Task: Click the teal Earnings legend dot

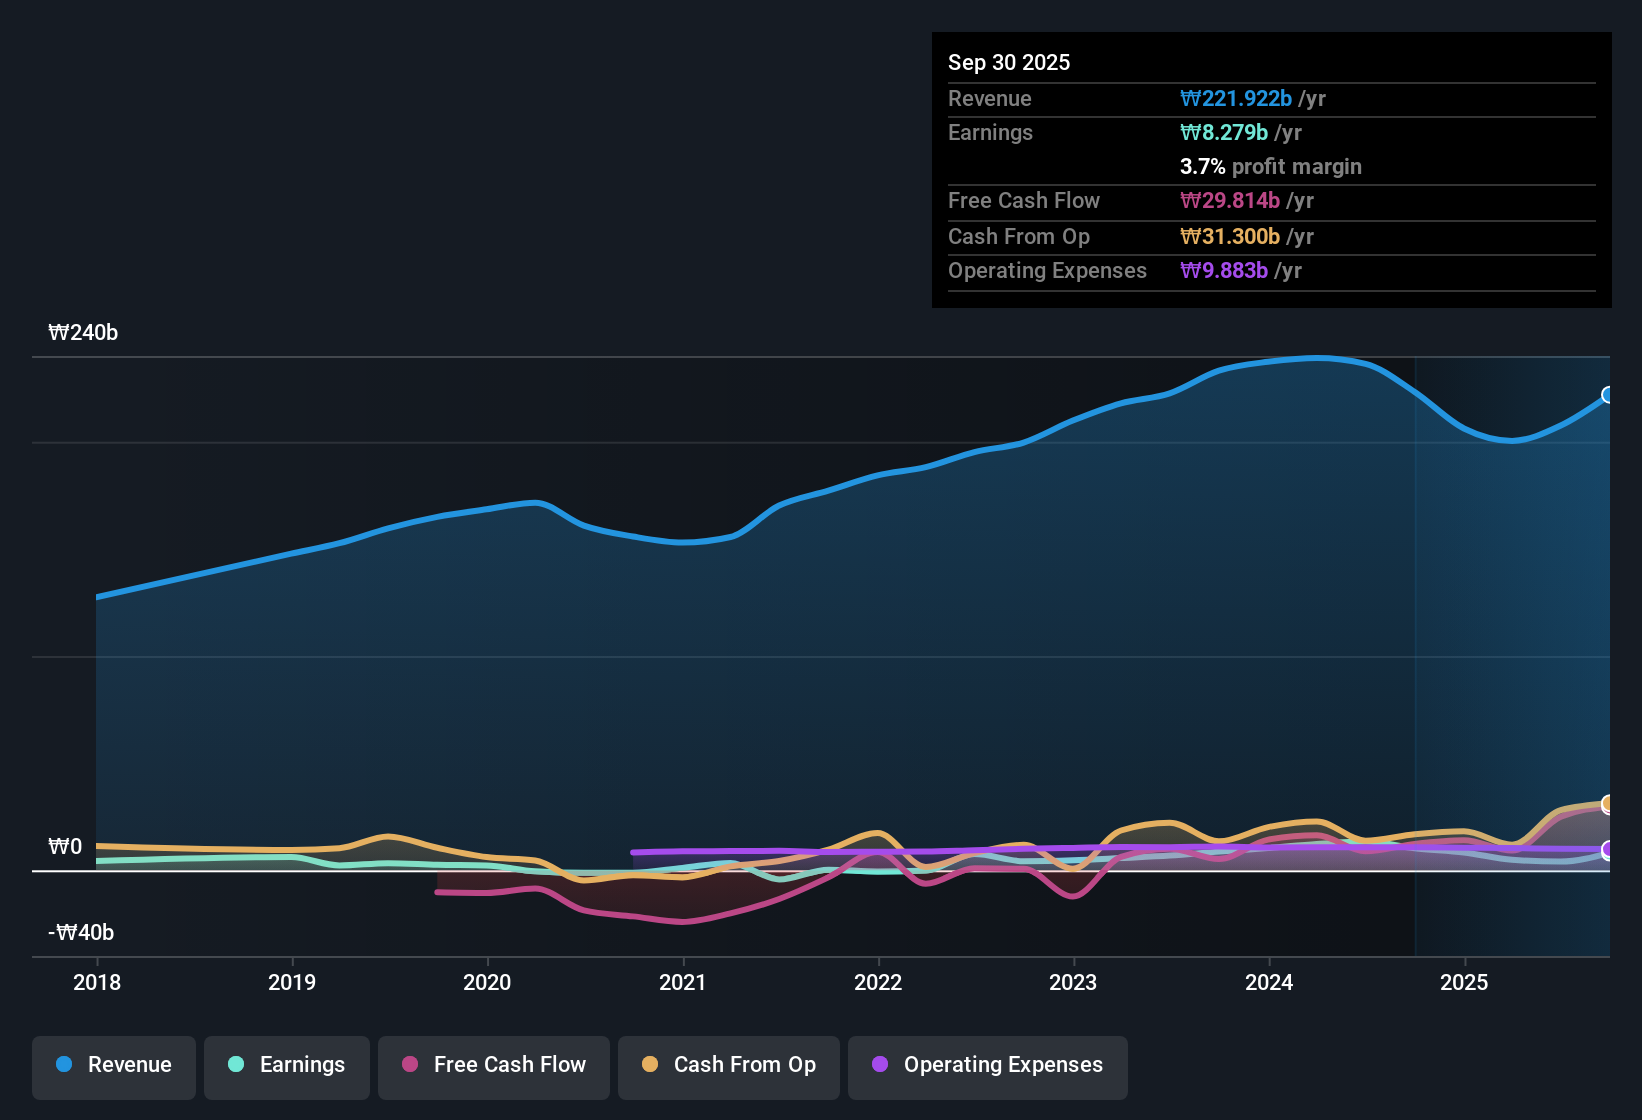Action: pyautogui.click(x=236, y=1065)
